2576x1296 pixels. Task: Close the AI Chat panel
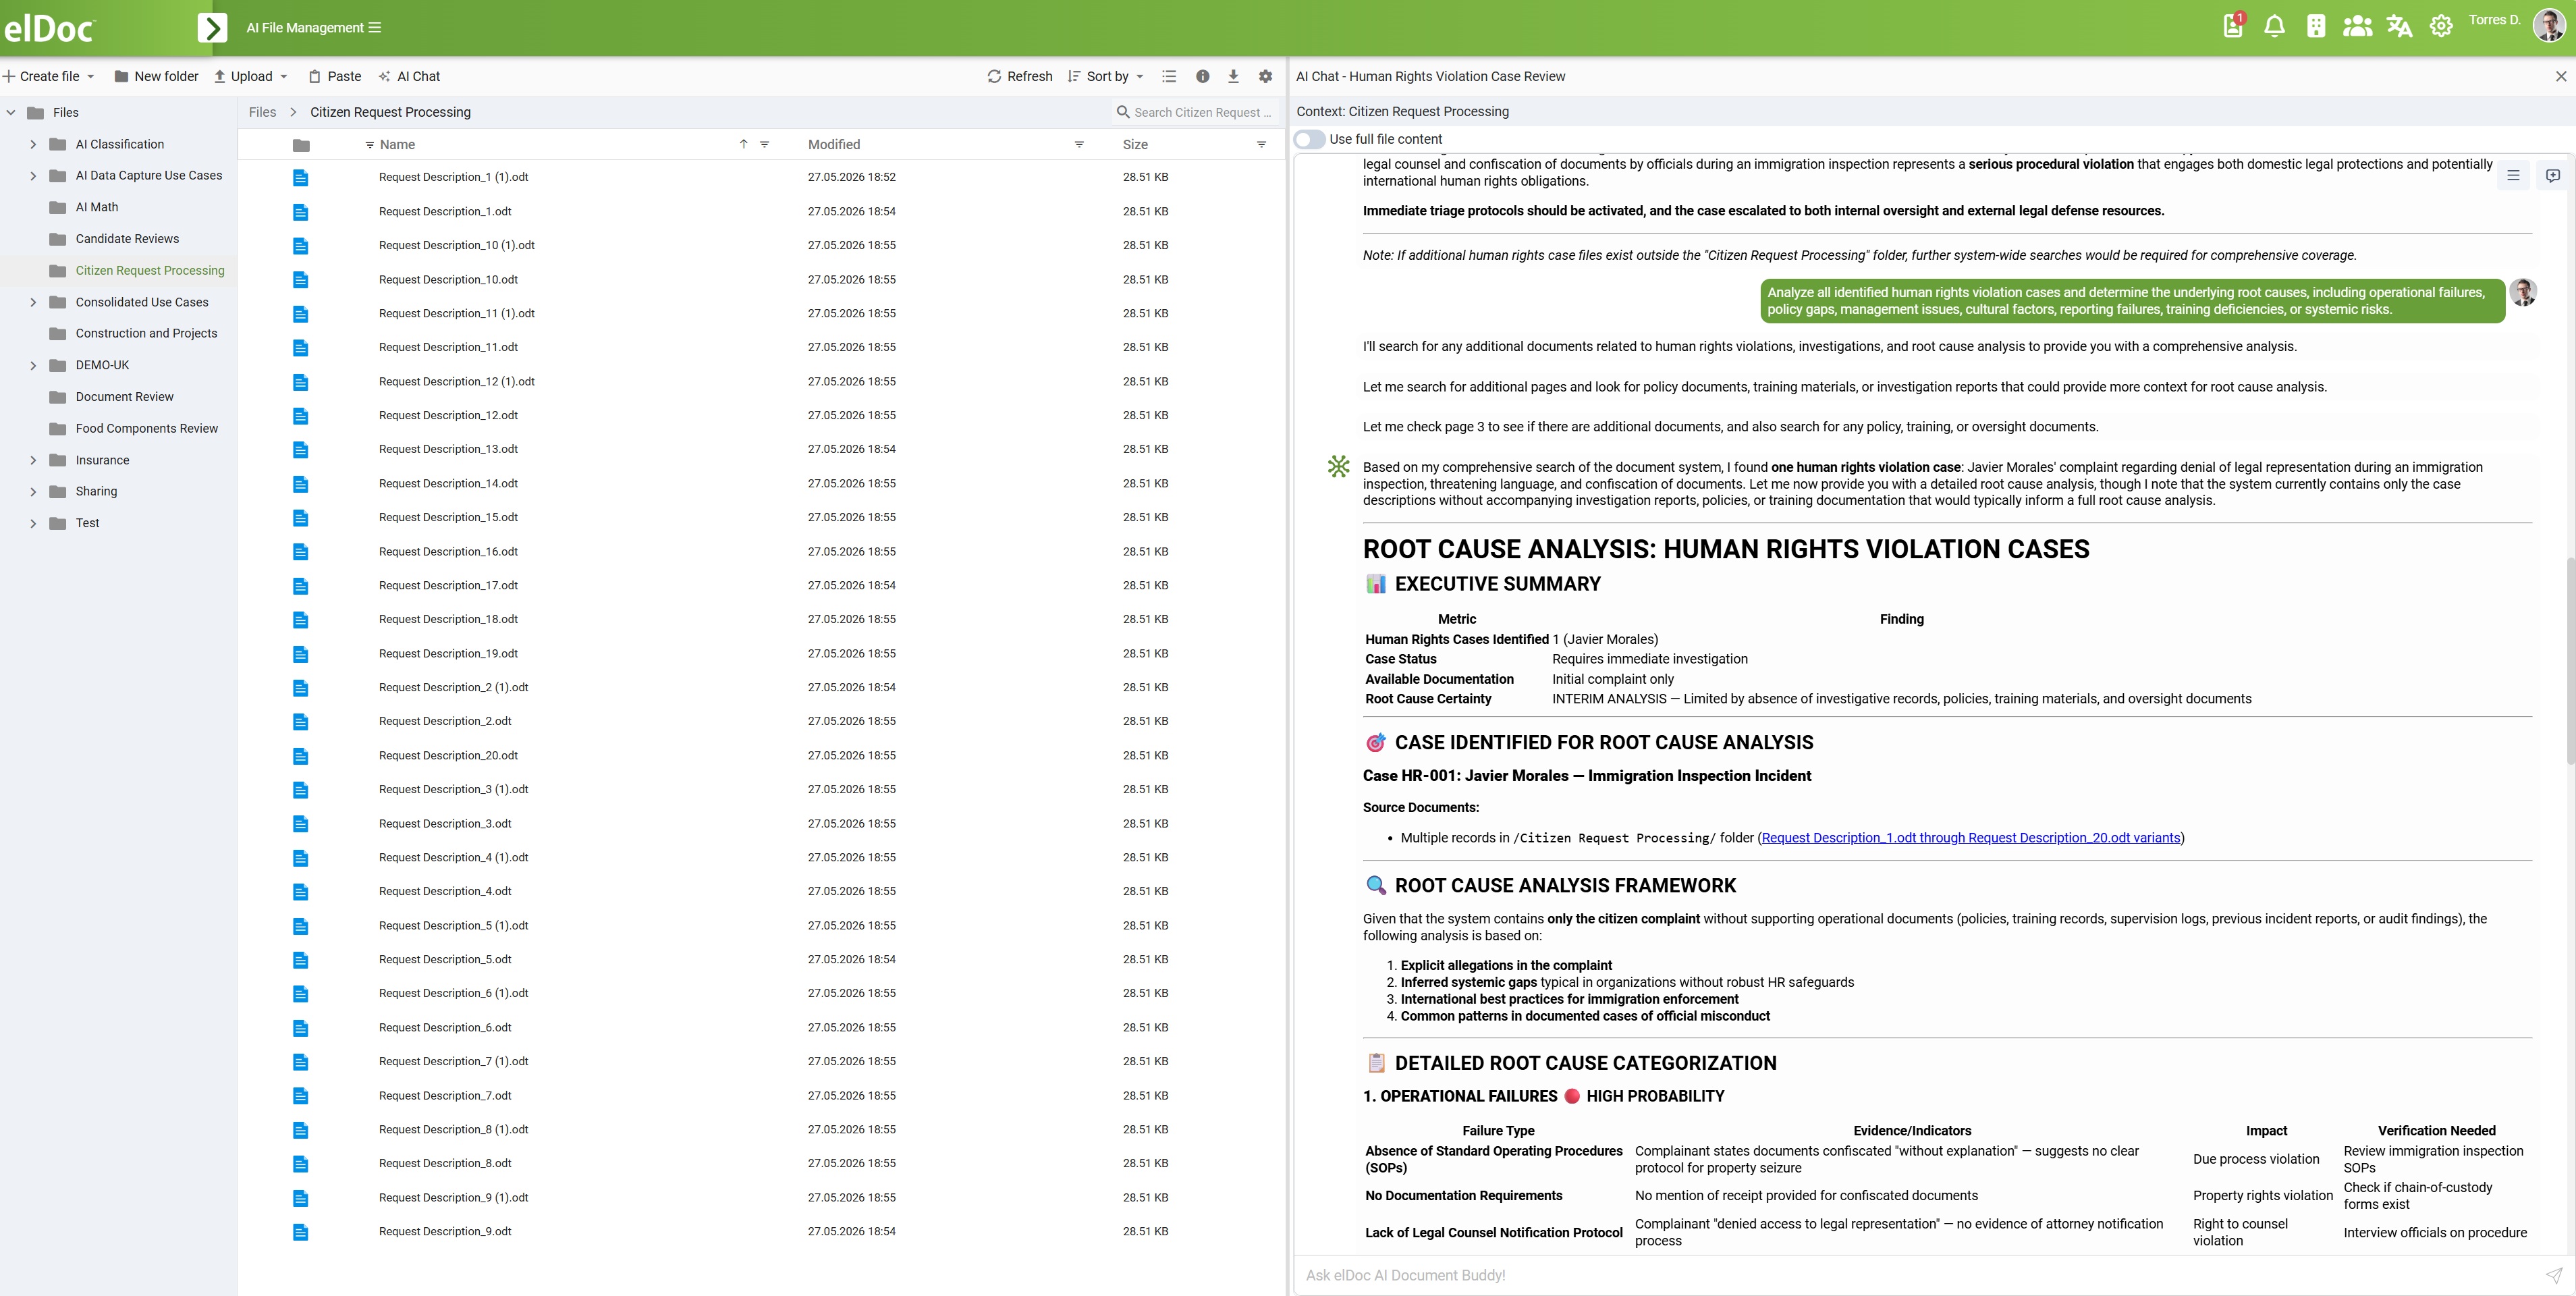pyautogui.click(x=2561, y=76)
